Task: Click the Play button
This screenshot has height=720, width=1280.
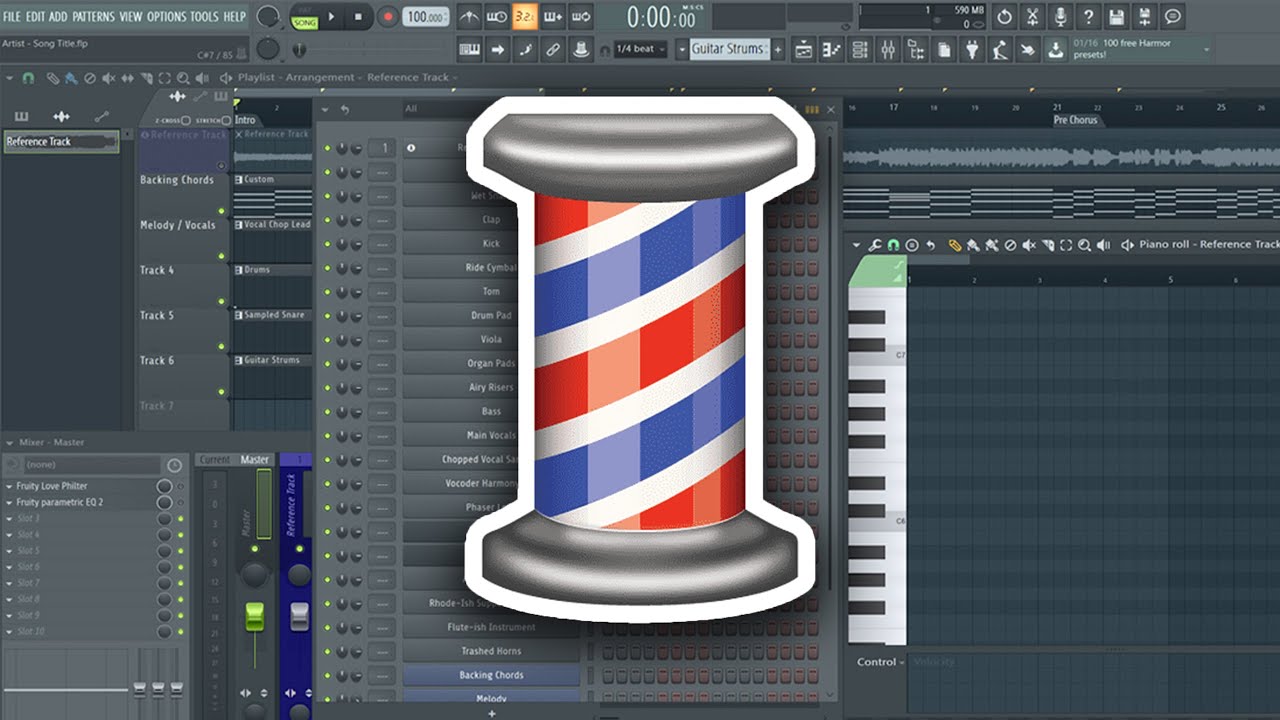Action: tap(331, 17)
